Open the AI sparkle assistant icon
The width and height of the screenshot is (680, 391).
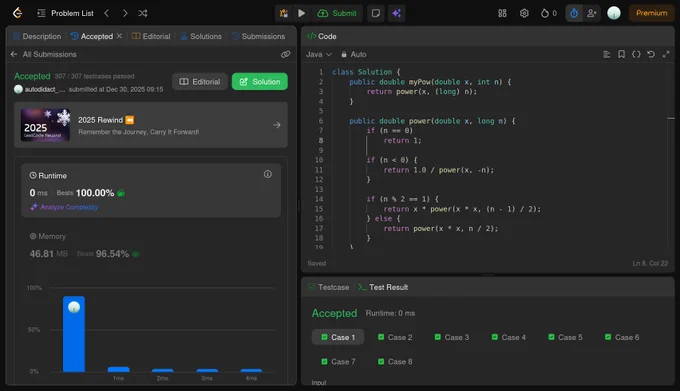point(396,13)
